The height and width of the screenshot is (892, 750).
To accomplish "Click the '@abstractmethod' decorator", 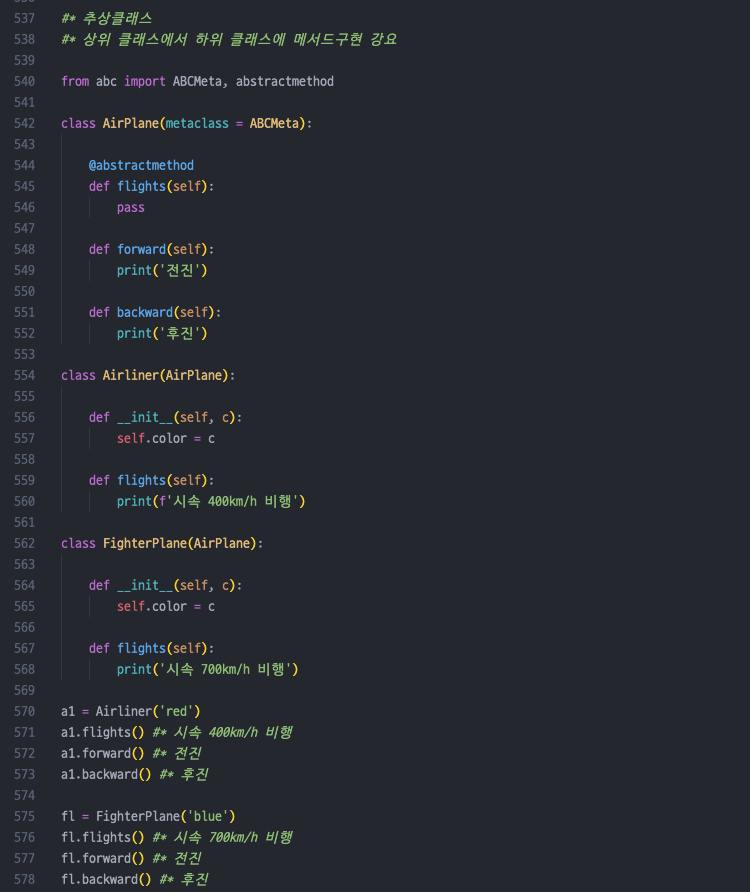I will pos(141,166).
